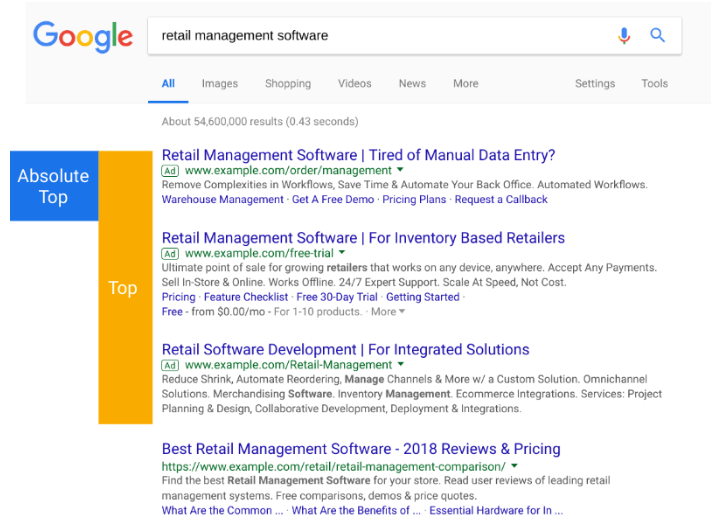Open ad 'For Inventory Based Retailers' title
This screenshot has height=528, width=723.
pos(363,238)
